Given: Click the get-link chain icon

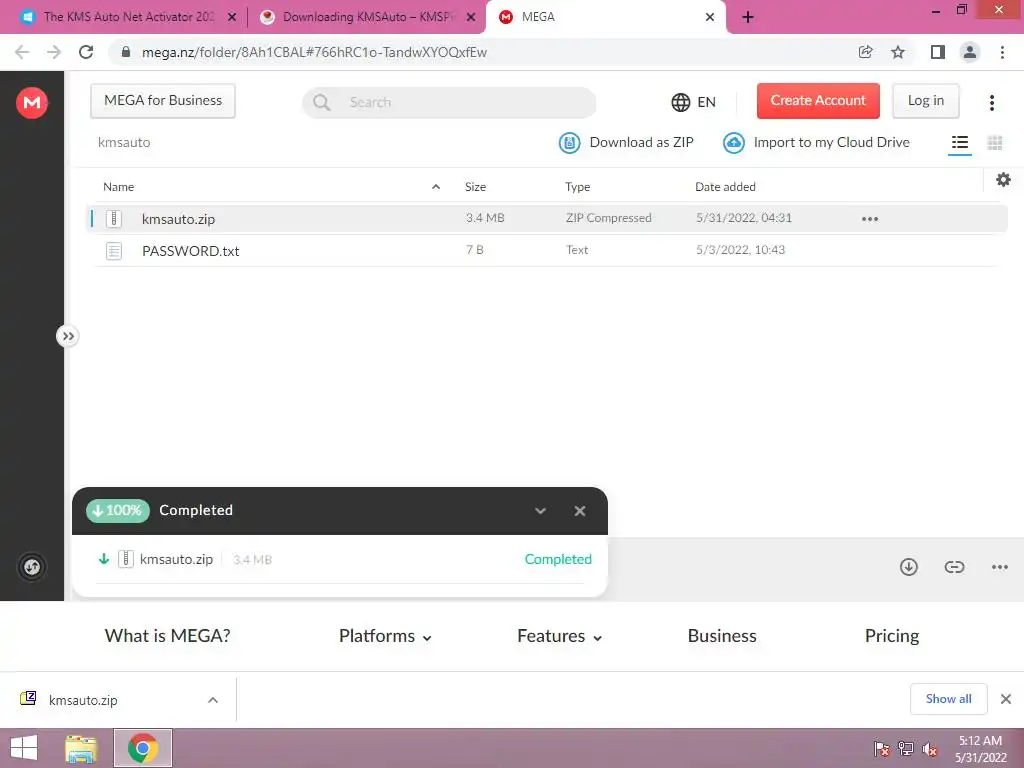Looking at the screenshot, I should [954, 566].
